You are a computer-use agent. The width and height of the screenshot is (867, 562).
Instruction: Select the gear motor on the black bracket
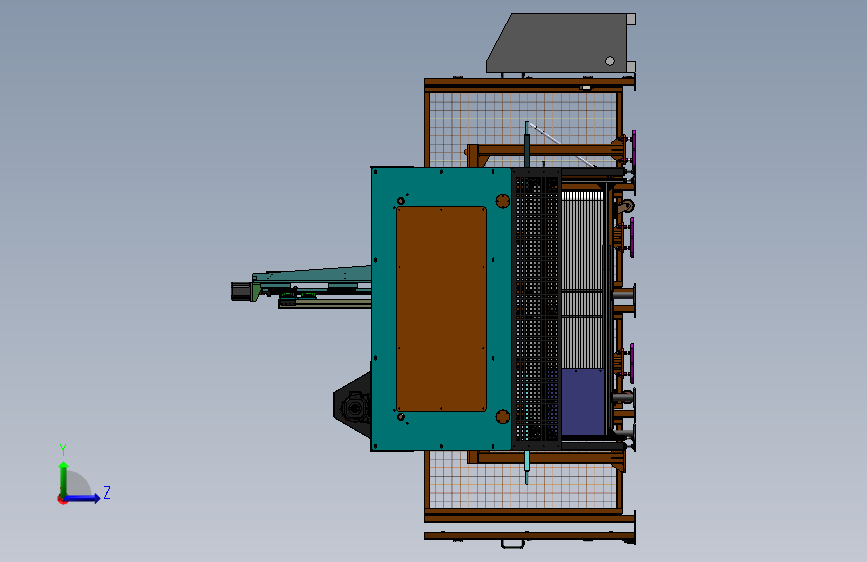(356, 408)
